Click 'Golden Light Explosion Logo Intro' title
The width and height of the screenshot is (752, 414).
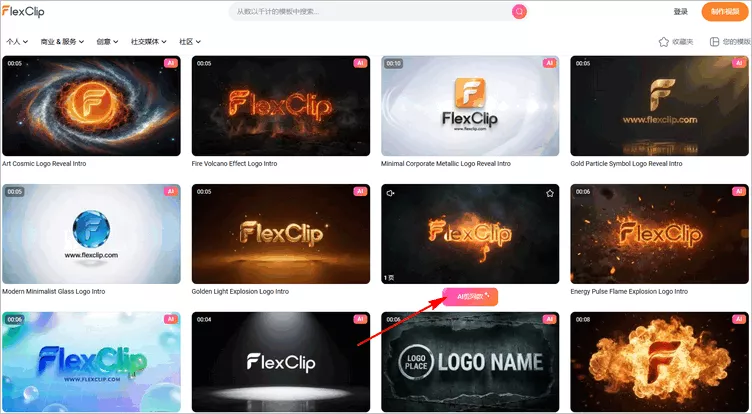click(x=240, y=292)
